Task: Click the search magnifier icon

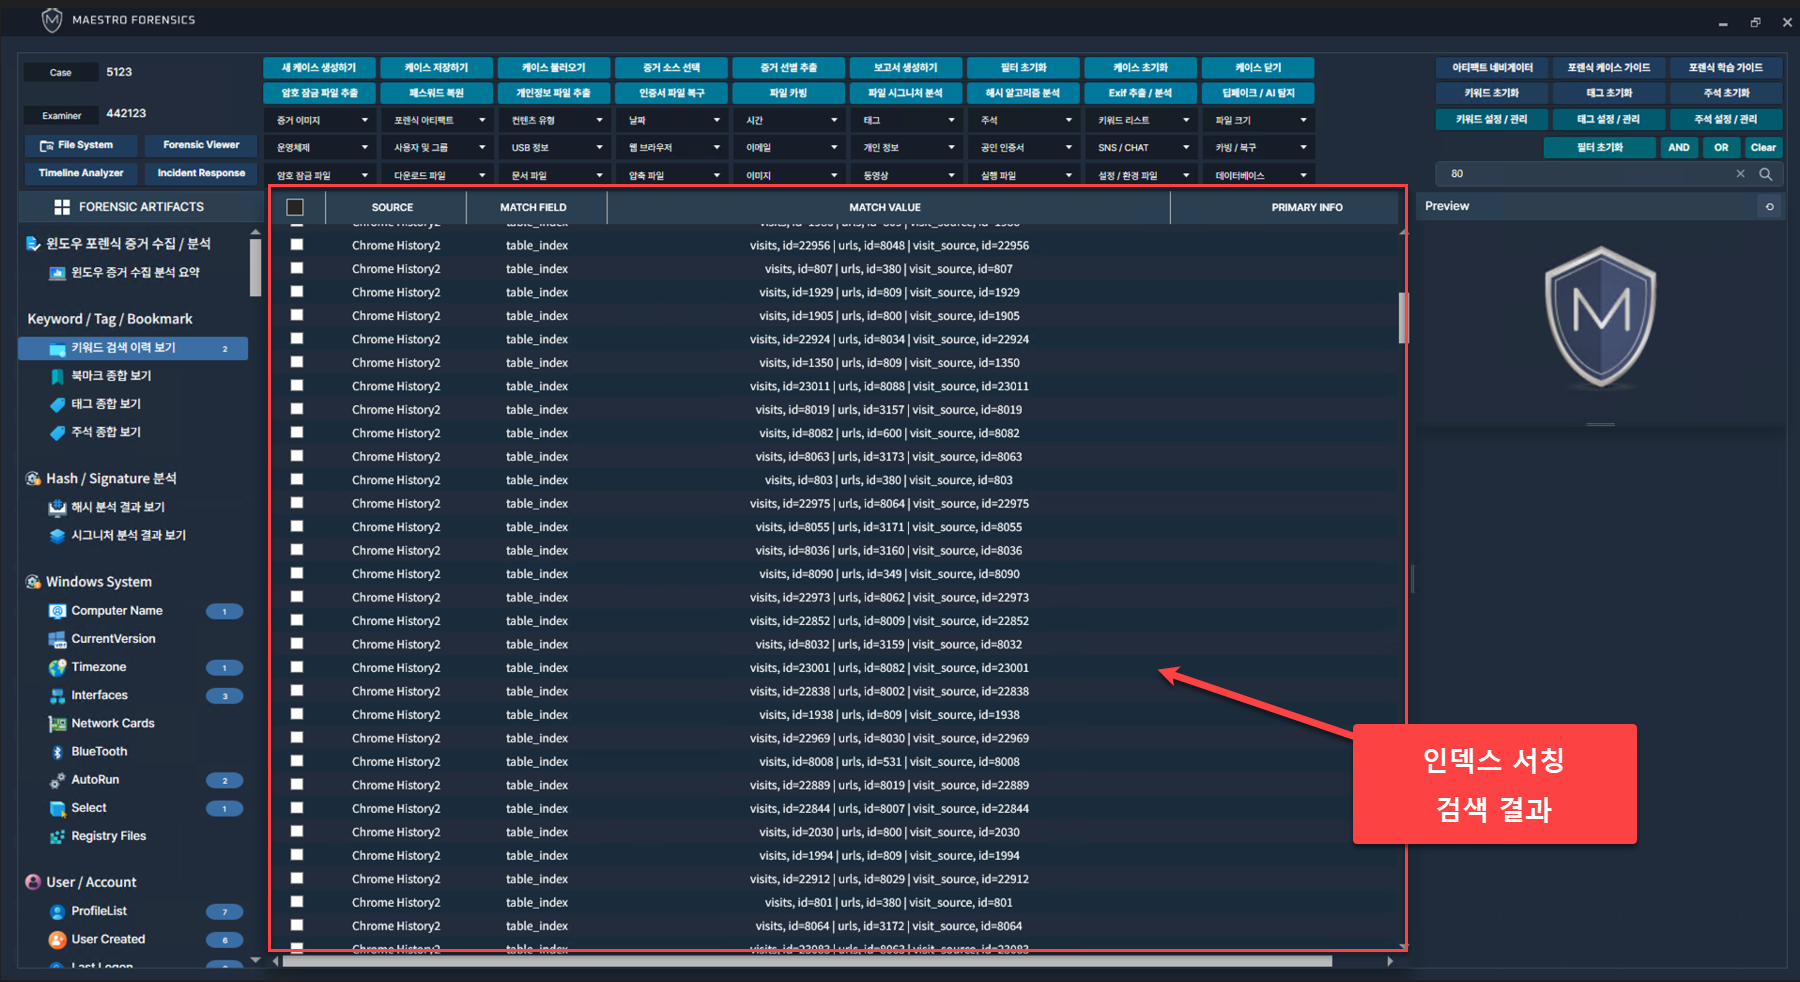Action: coord(1766,174)
